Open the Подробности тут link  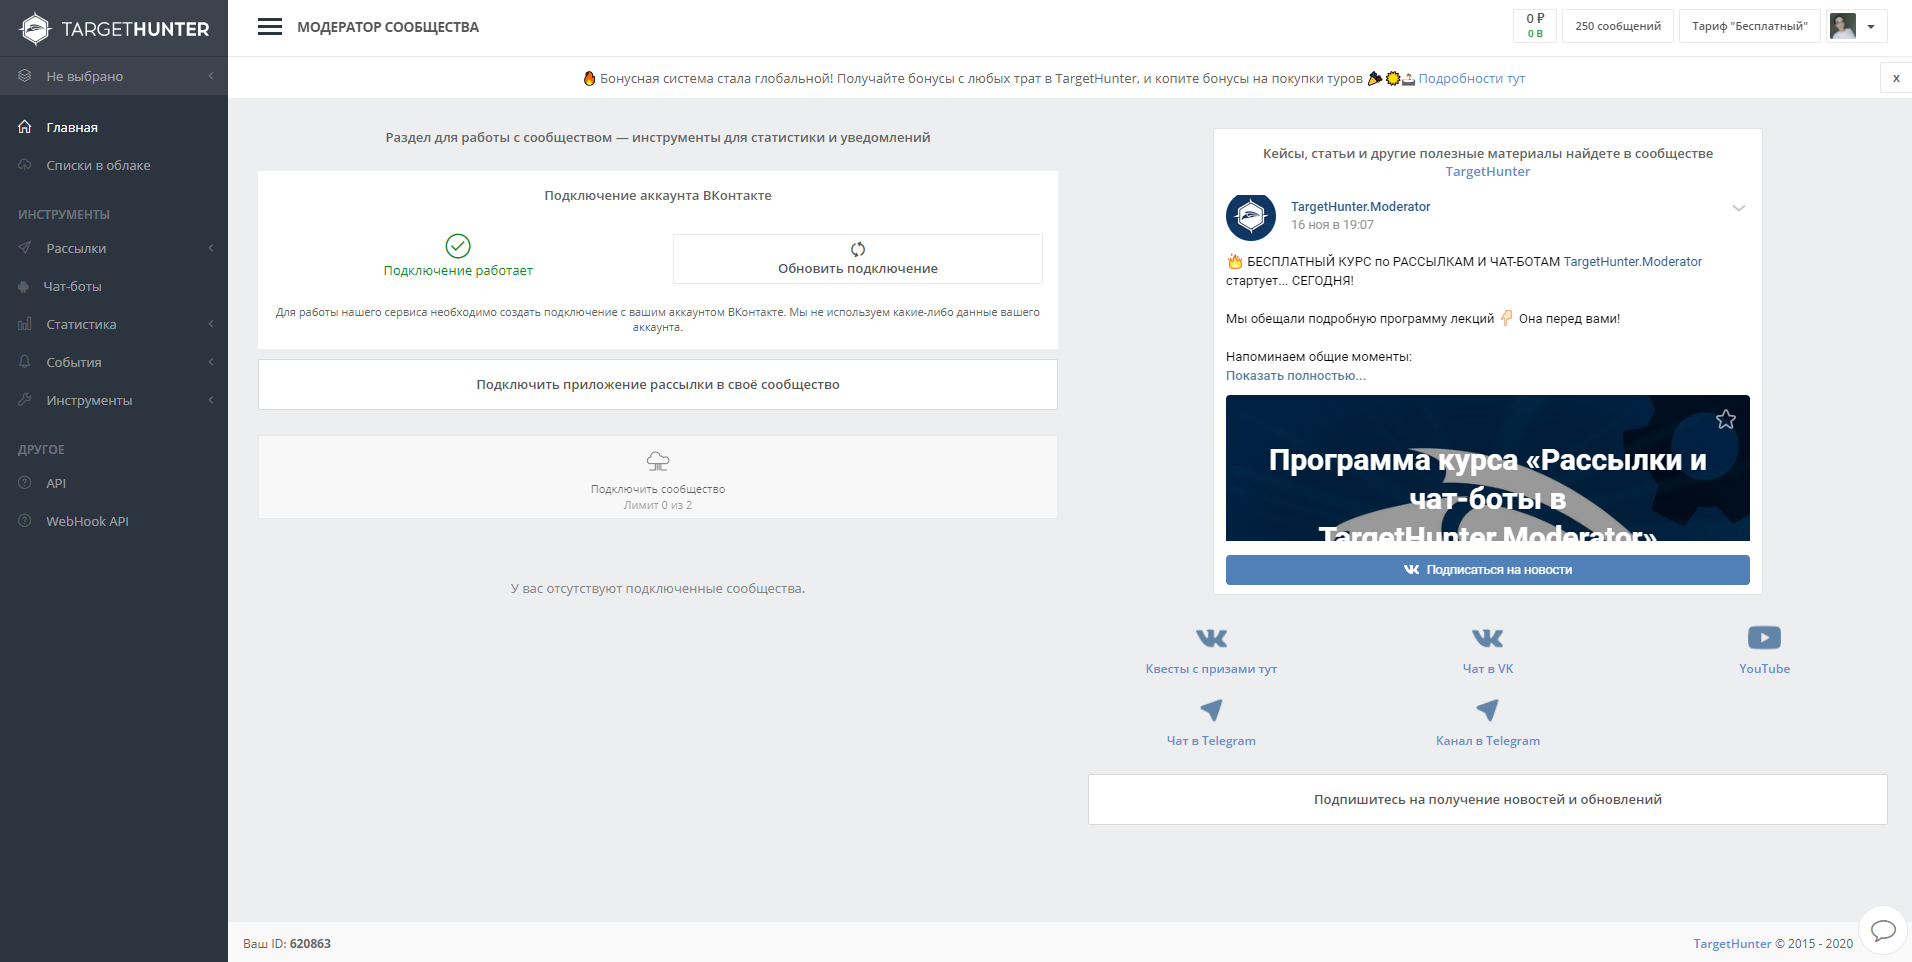click(x=1472, y=78)
